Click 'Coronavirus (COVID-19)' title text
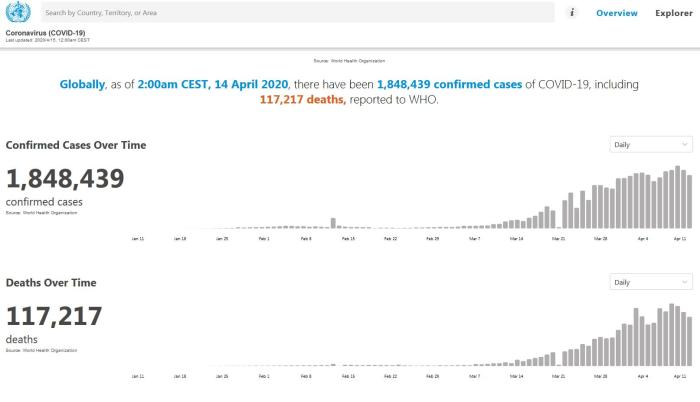The height and width of the screenshot is (402, 700). pyautogui.click(x=45, y=33)
